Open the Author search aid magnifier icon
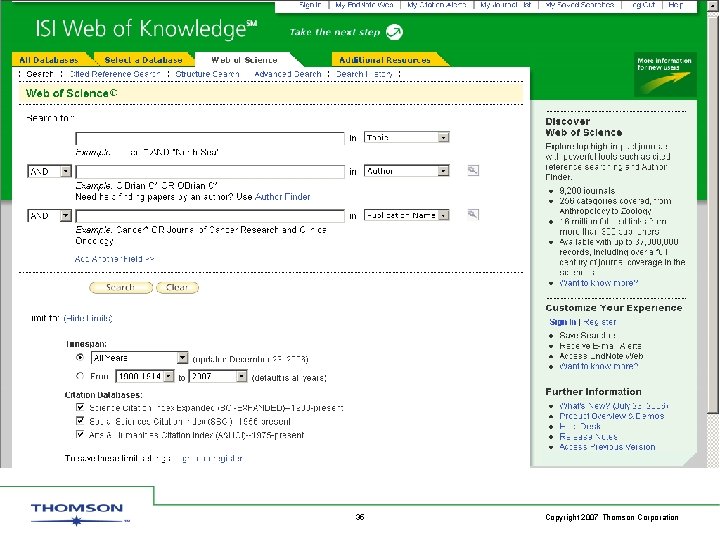 473,170
